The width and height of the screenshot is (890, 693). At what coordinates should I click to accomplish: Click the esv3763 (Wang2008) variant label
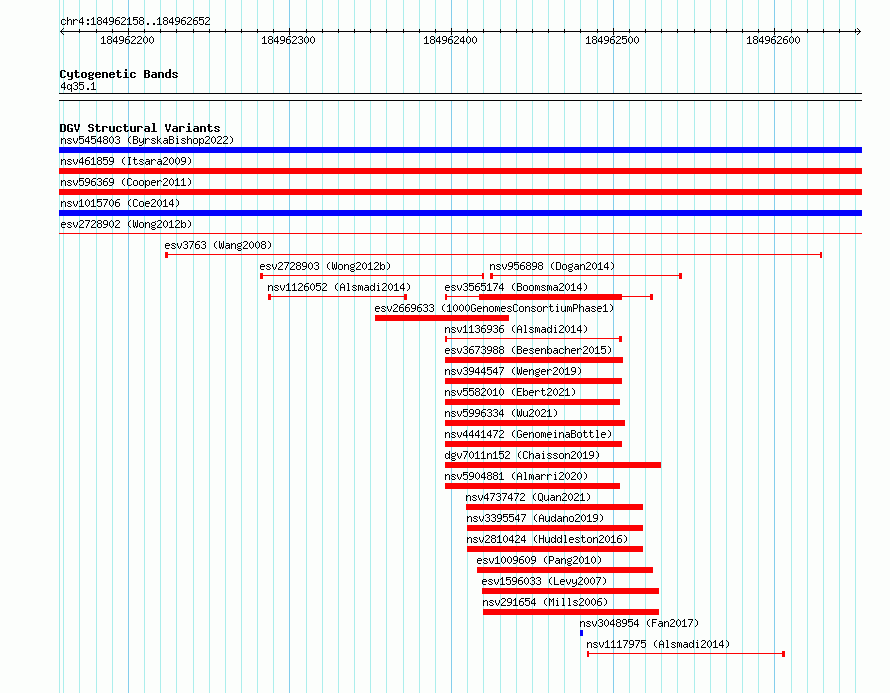point(218,245)
